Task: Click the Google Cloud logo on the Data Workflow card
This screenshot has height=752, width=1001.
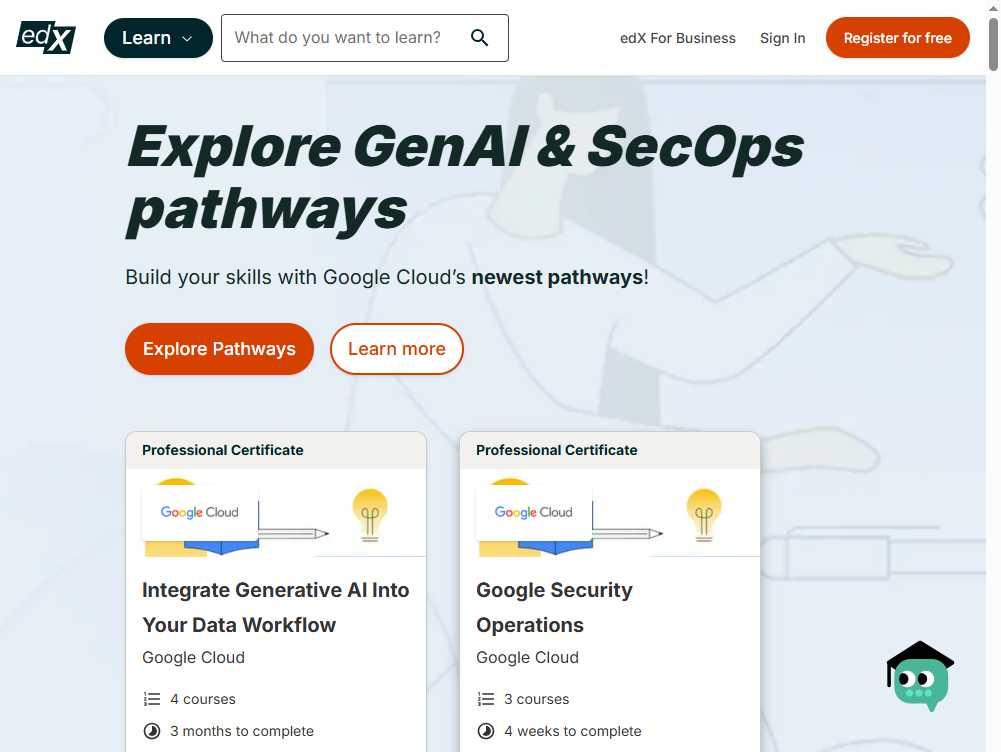Action: (x=198, y=512)
